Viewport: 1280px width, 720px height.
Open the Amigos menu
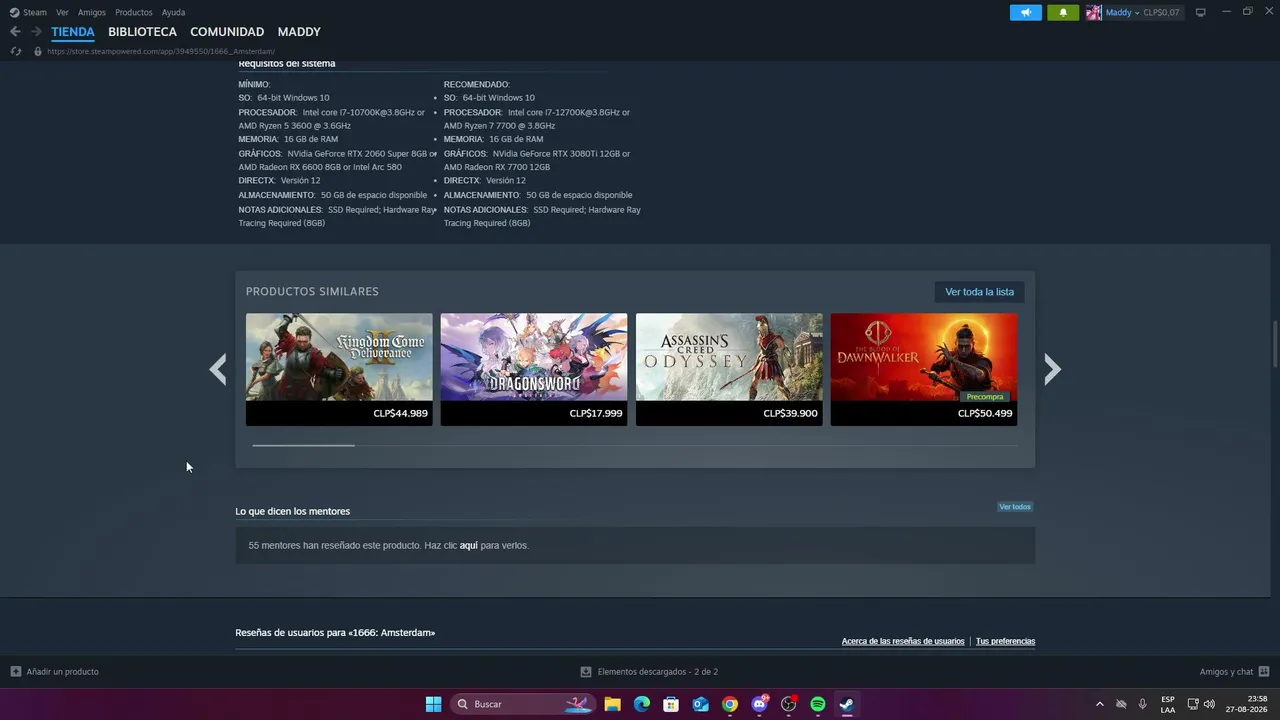coord(92,12)
